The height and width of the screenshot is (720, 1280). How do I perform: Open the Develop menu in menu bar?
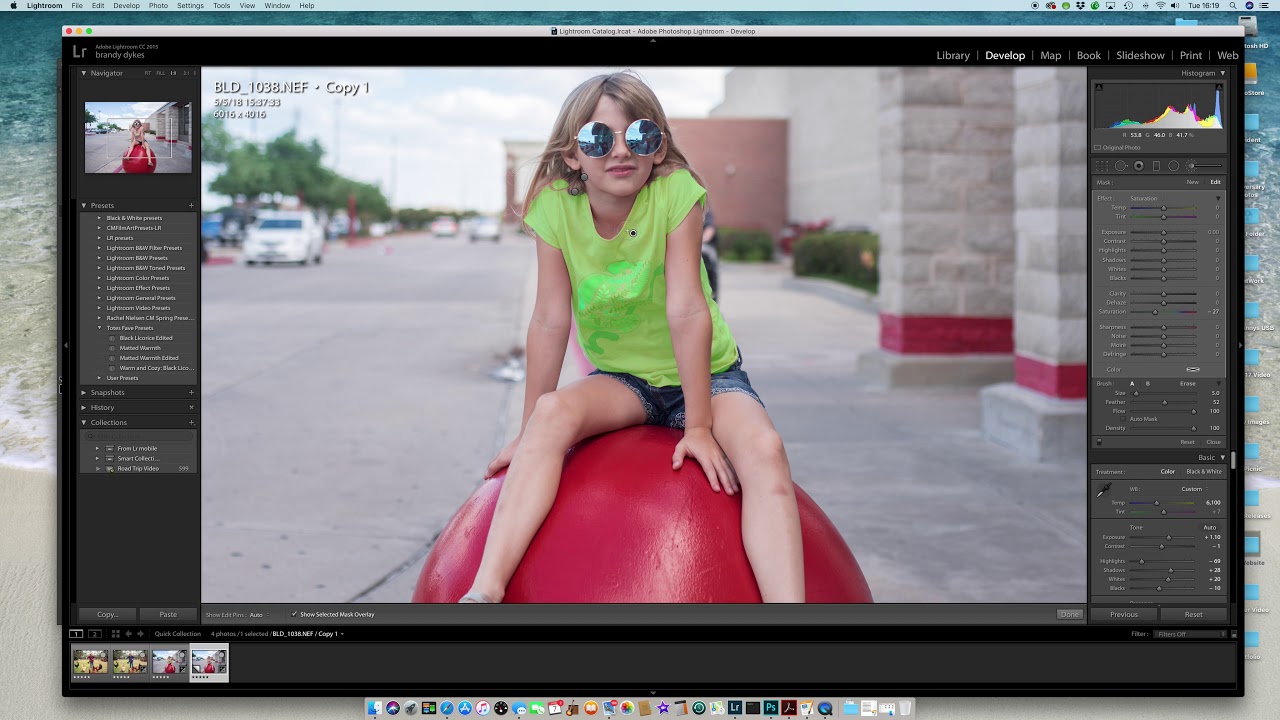click(x=126, y=6)
